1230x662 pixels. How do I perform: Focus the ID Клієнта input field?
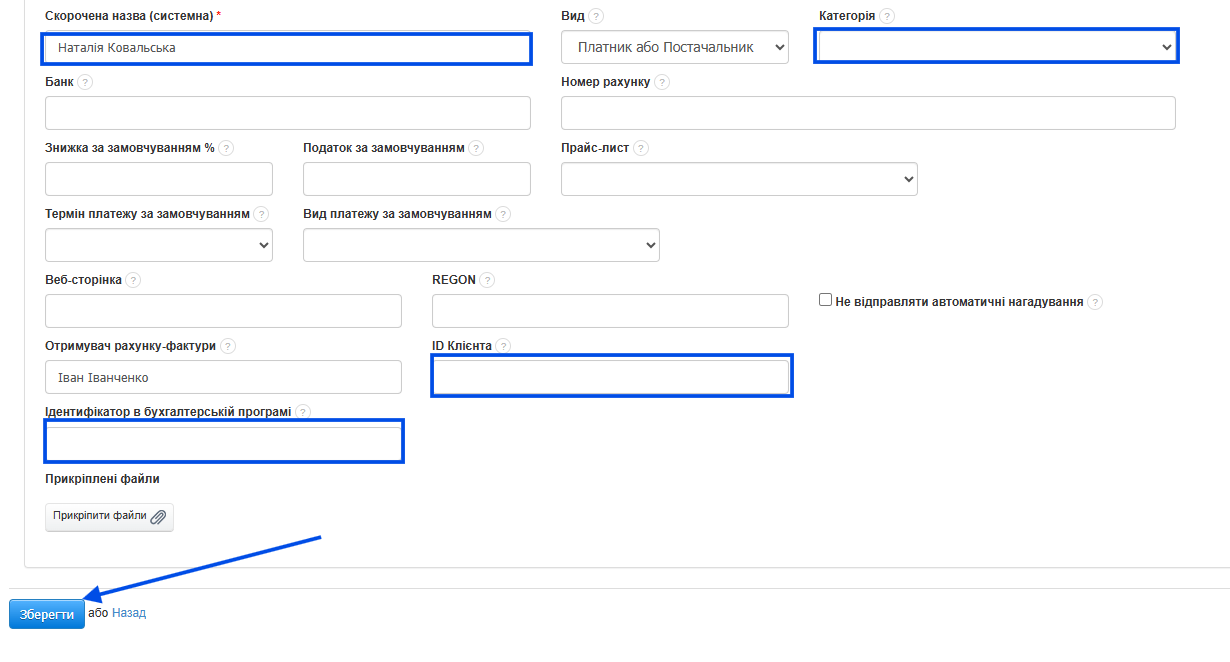click(x=612, y=376)
